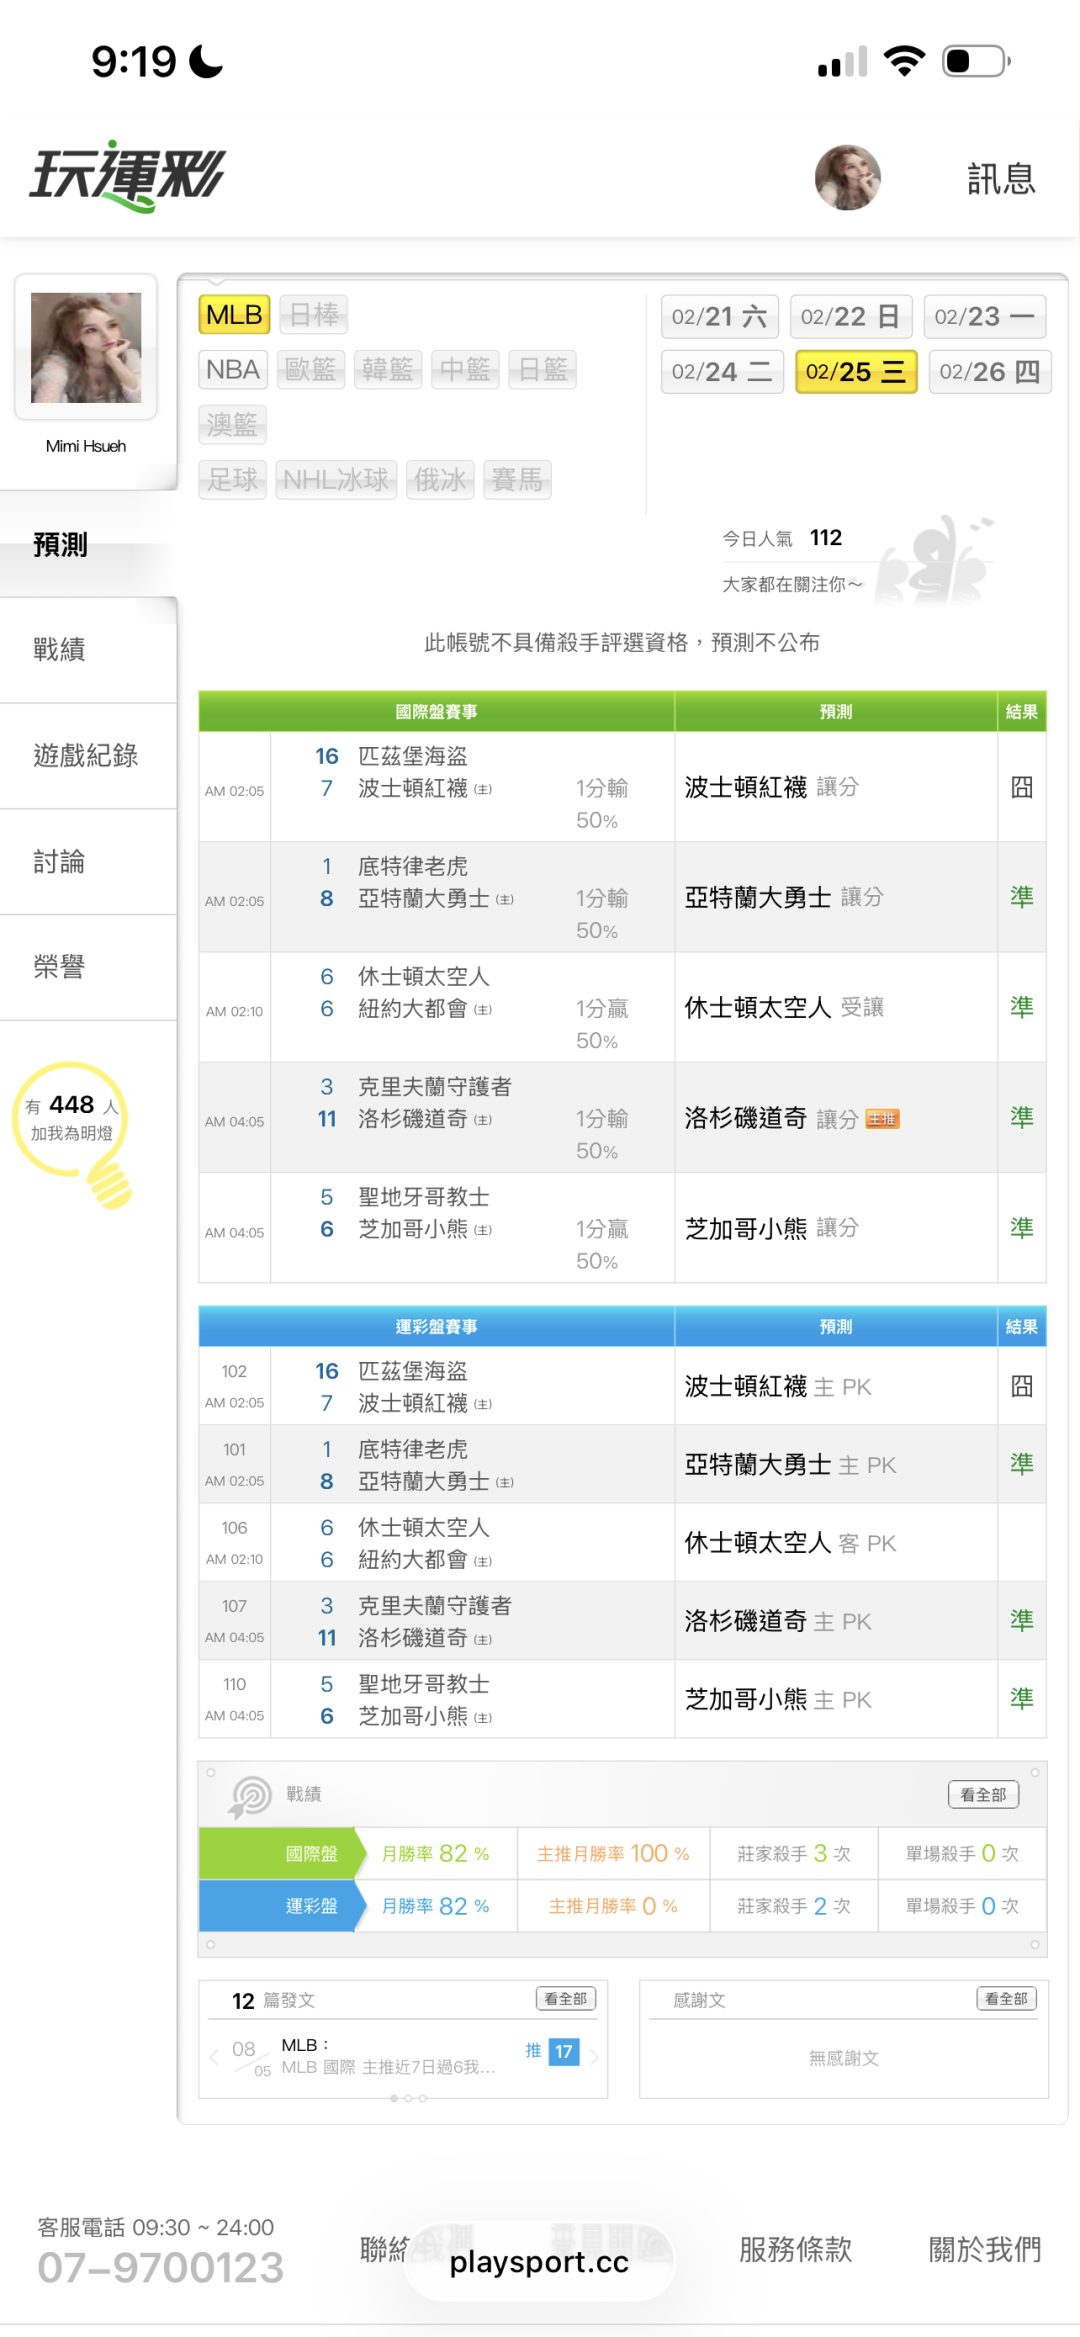1080x2337 pixels.
Task: Click the previous-article left arrow
Action: pyautogui.click(x=214, y=2057)
